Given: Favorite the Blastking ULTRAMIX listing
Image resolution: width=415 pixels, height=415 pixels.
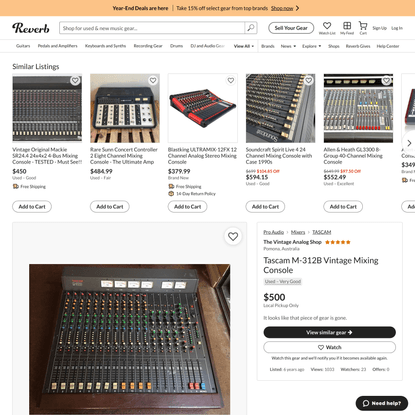Looking at the screenshot, I should click(x=231, y=80).
